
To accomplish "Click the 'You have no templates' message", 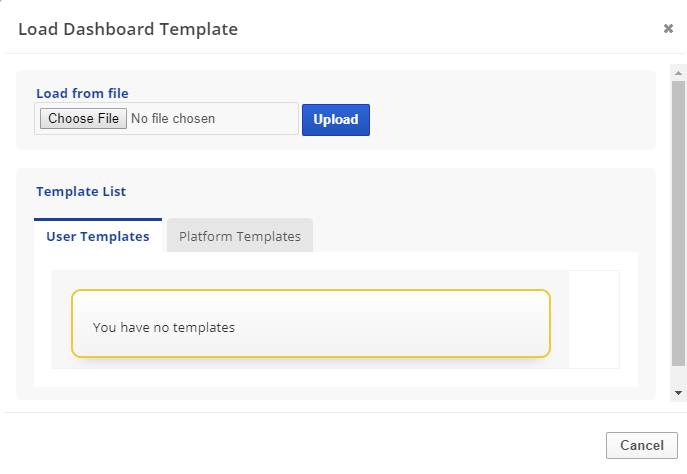I will pos(164,327).
